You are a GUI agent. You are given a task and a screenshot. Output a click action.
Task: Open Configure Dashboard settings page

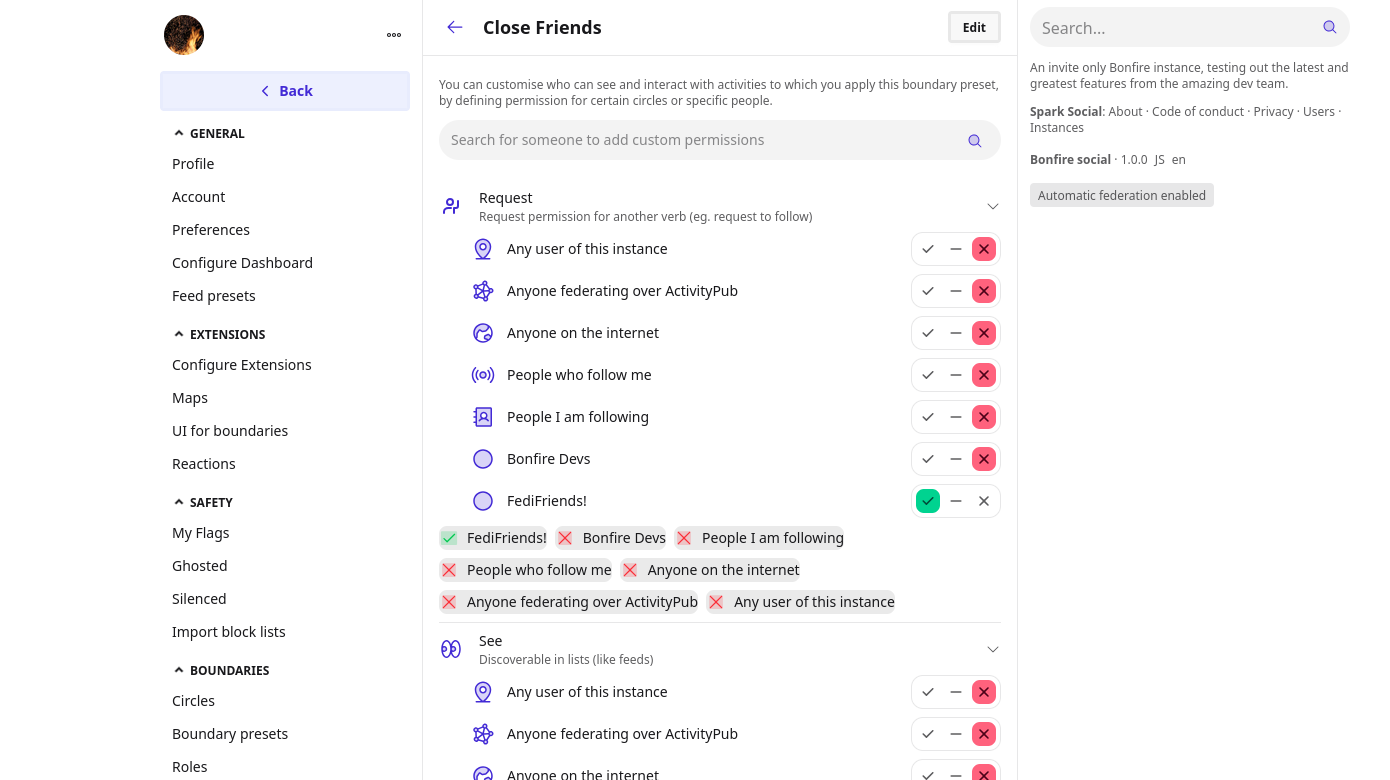[242, 263]
